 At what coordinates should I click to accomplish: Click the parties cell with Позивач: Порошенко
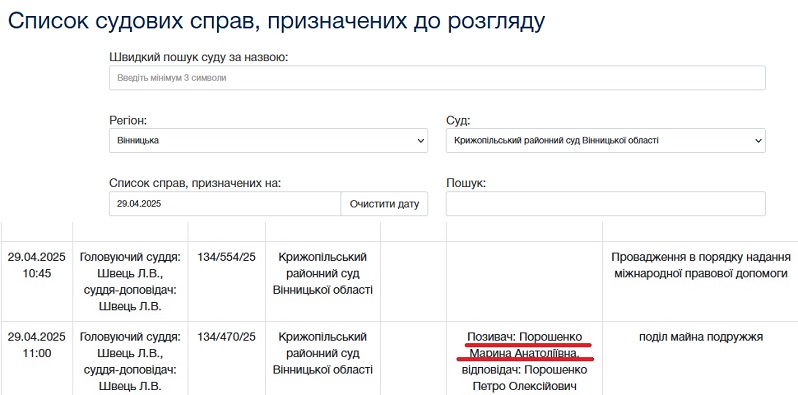click(x=525, y=358)
